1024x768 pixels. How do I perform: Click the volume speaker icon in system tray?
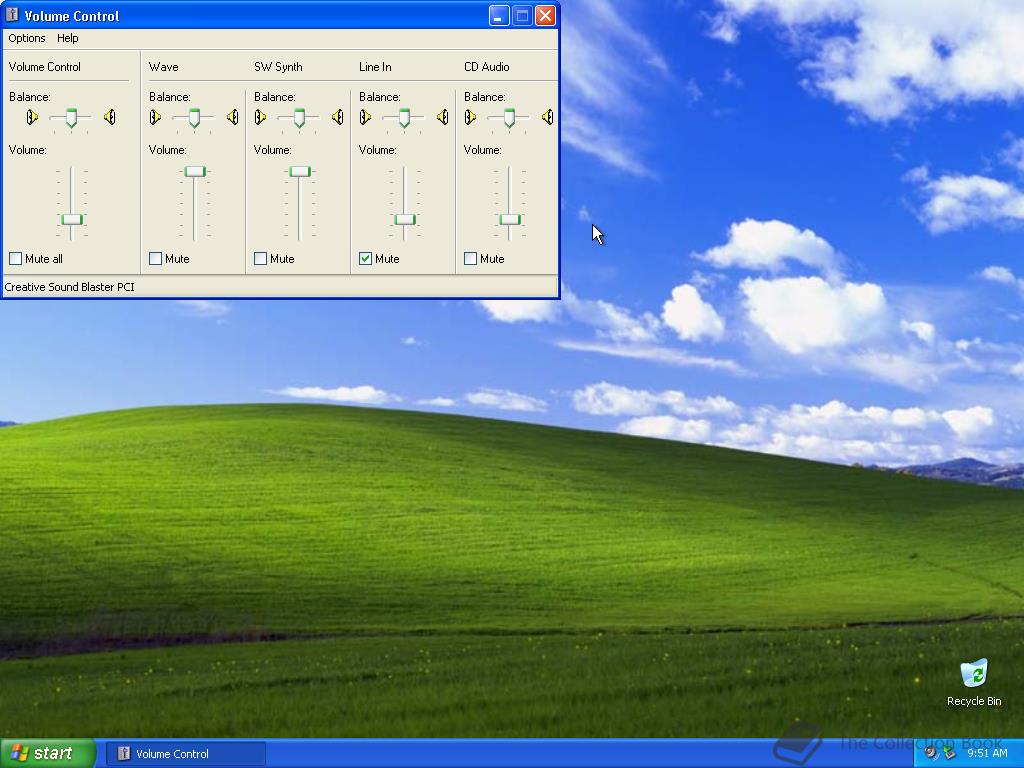point(931,753)
